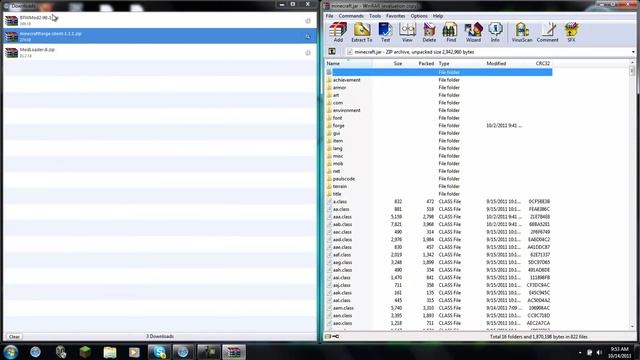
Task: Click the key icon in WinRAR status bar
Action: [336, 336]
